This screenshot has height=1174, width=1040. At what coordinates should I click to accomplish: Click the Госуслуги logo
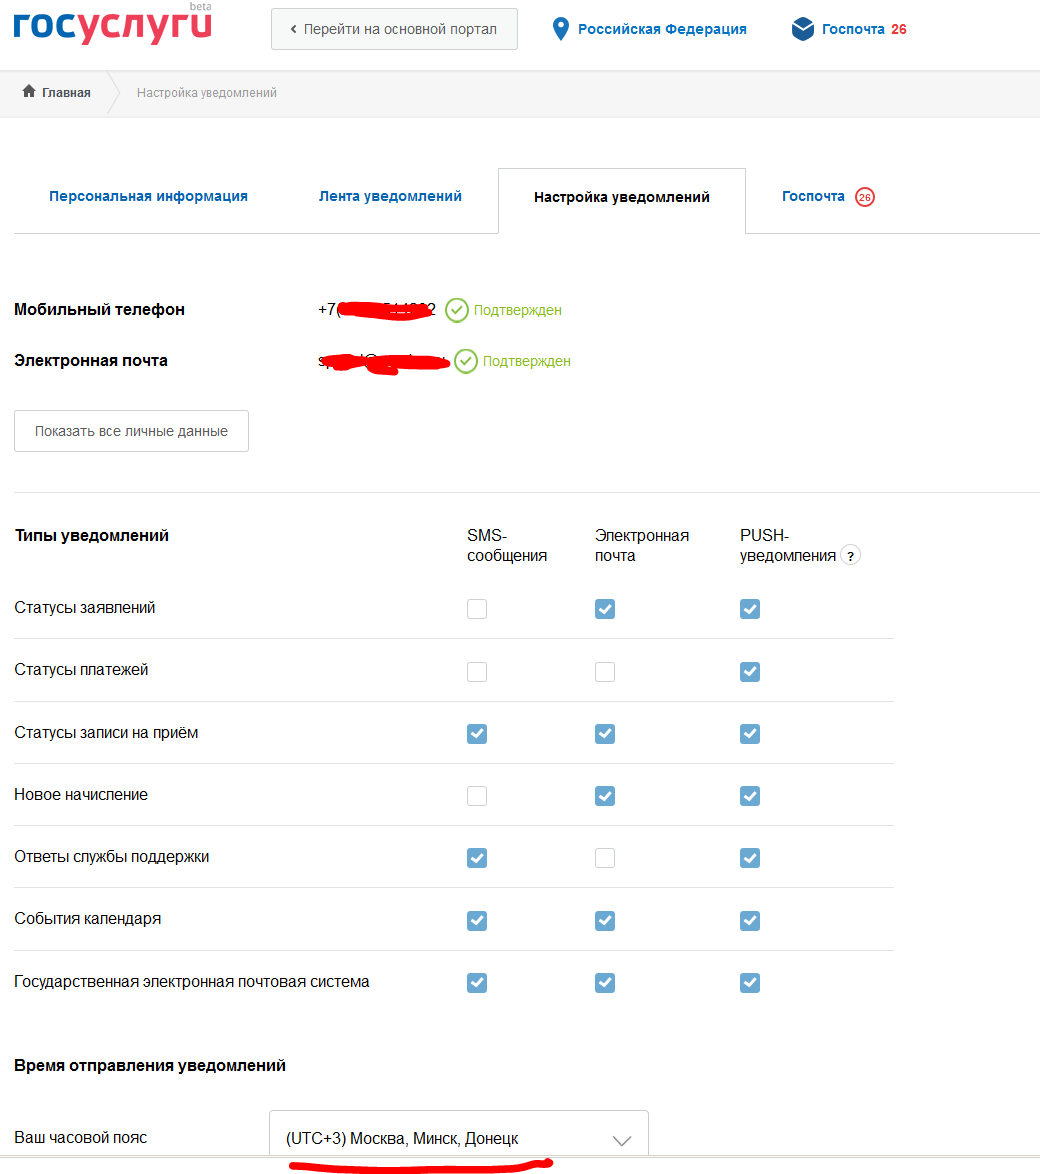pos(112,26)
